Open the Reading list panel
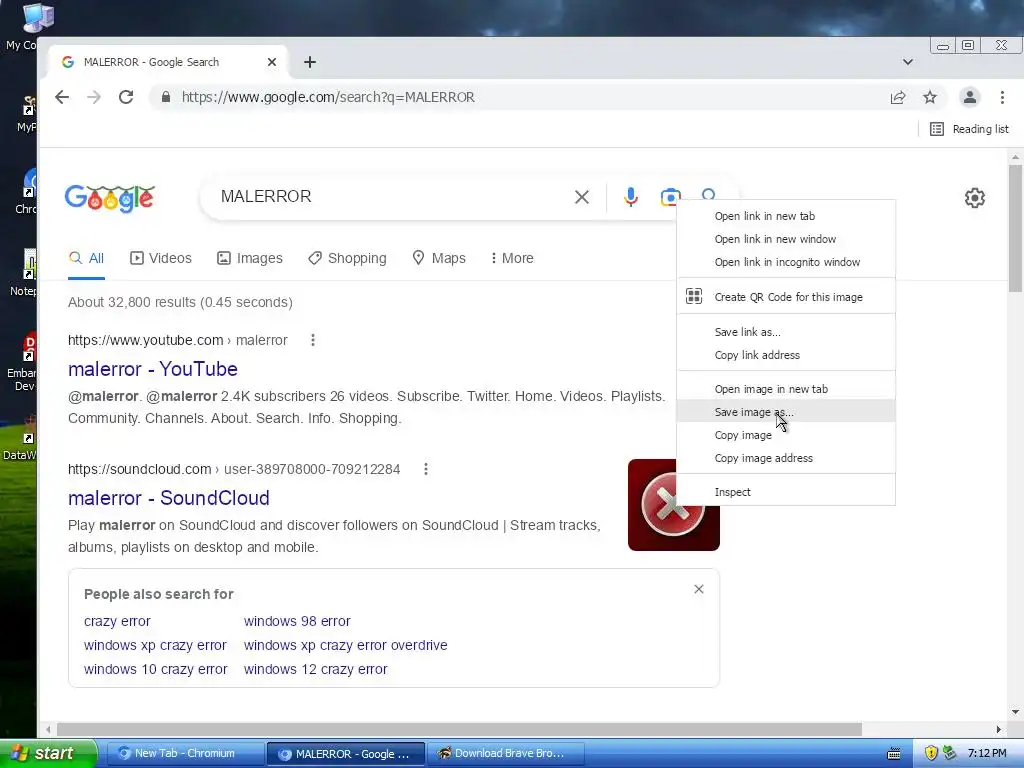The image size is (1024, 768). coord(969,129)
